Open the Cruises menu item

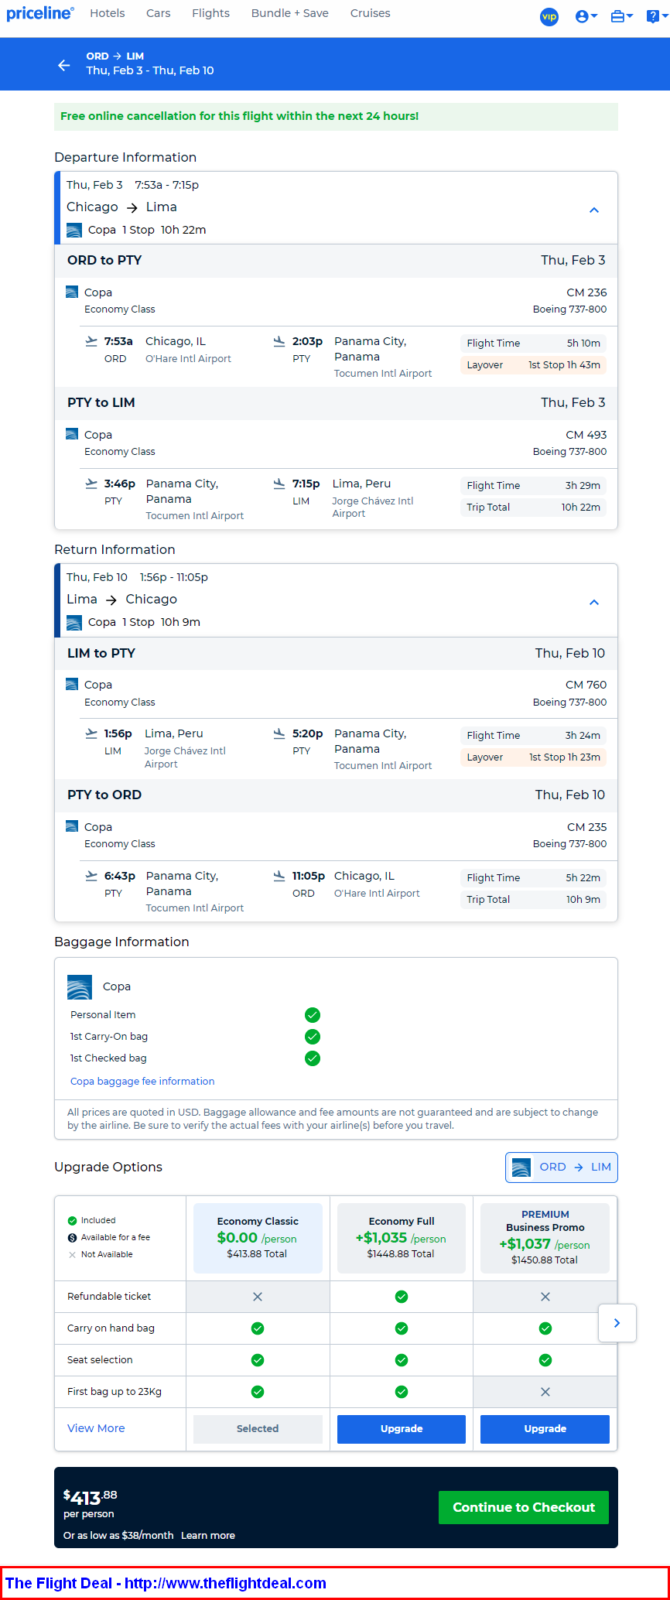[370, 14]
